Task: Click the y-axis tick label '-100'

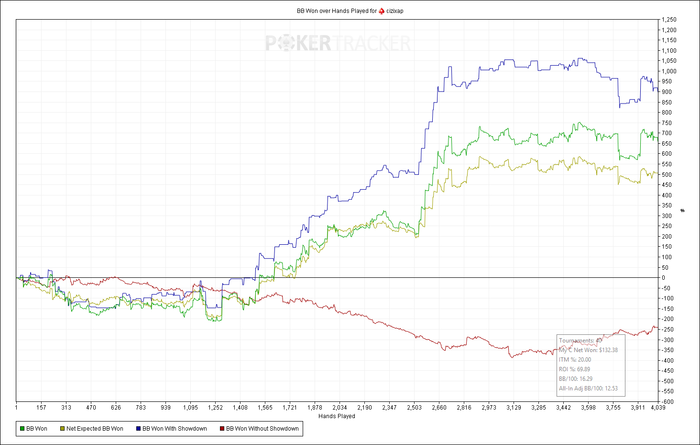Action: coord(667,299)
